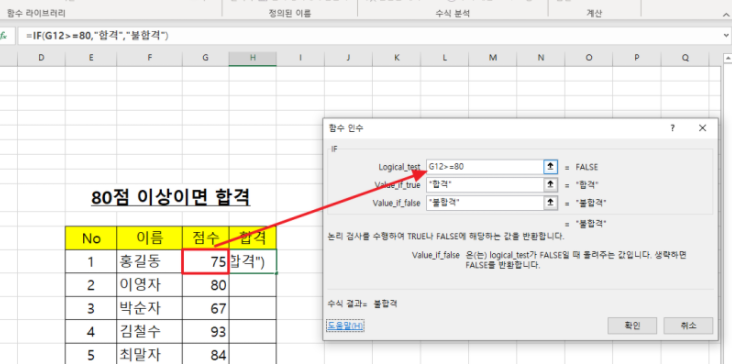Click the collapse button beside Logical_test field
732x364 pixels.
(550, 167)
